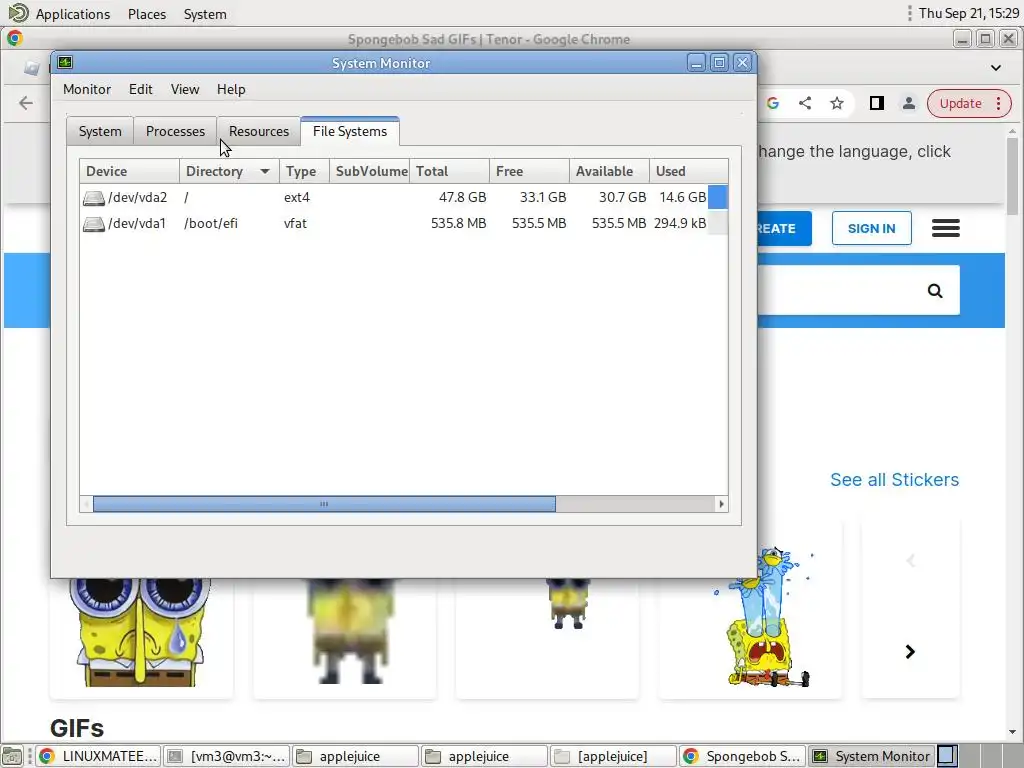Open the Edit menu in System Monitor

[140, 89]
